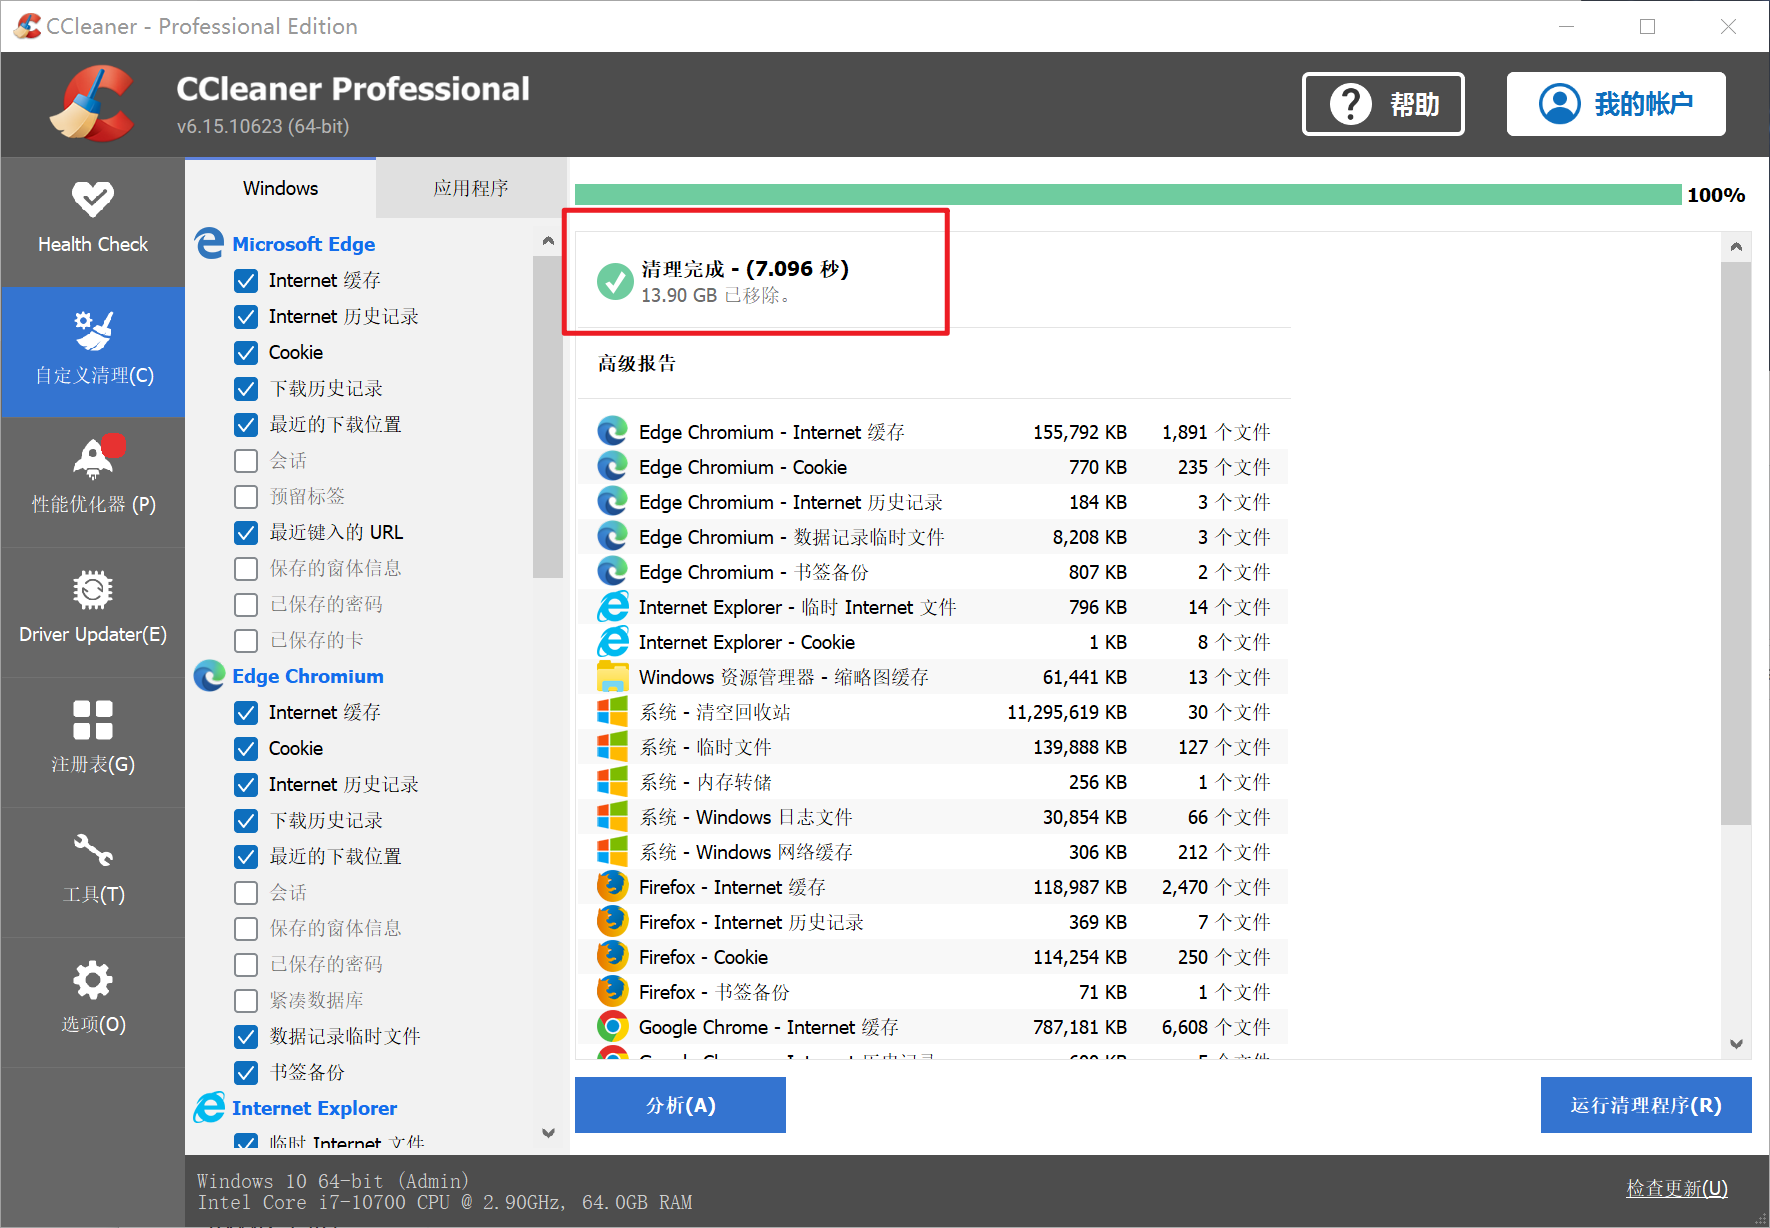Click the 检查更新 link

click(x=1676, y=1188)
